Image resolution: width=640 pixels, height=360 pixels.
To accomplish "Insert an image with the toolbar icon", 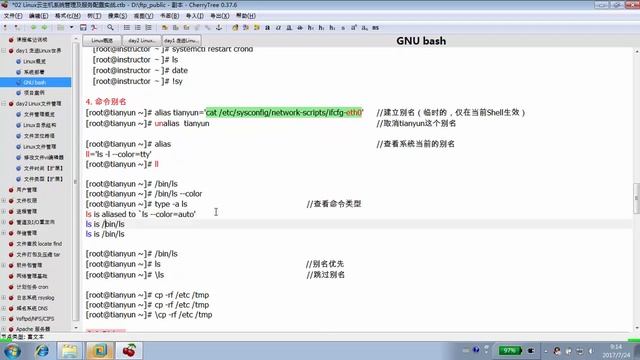I will tap(165, 28).
